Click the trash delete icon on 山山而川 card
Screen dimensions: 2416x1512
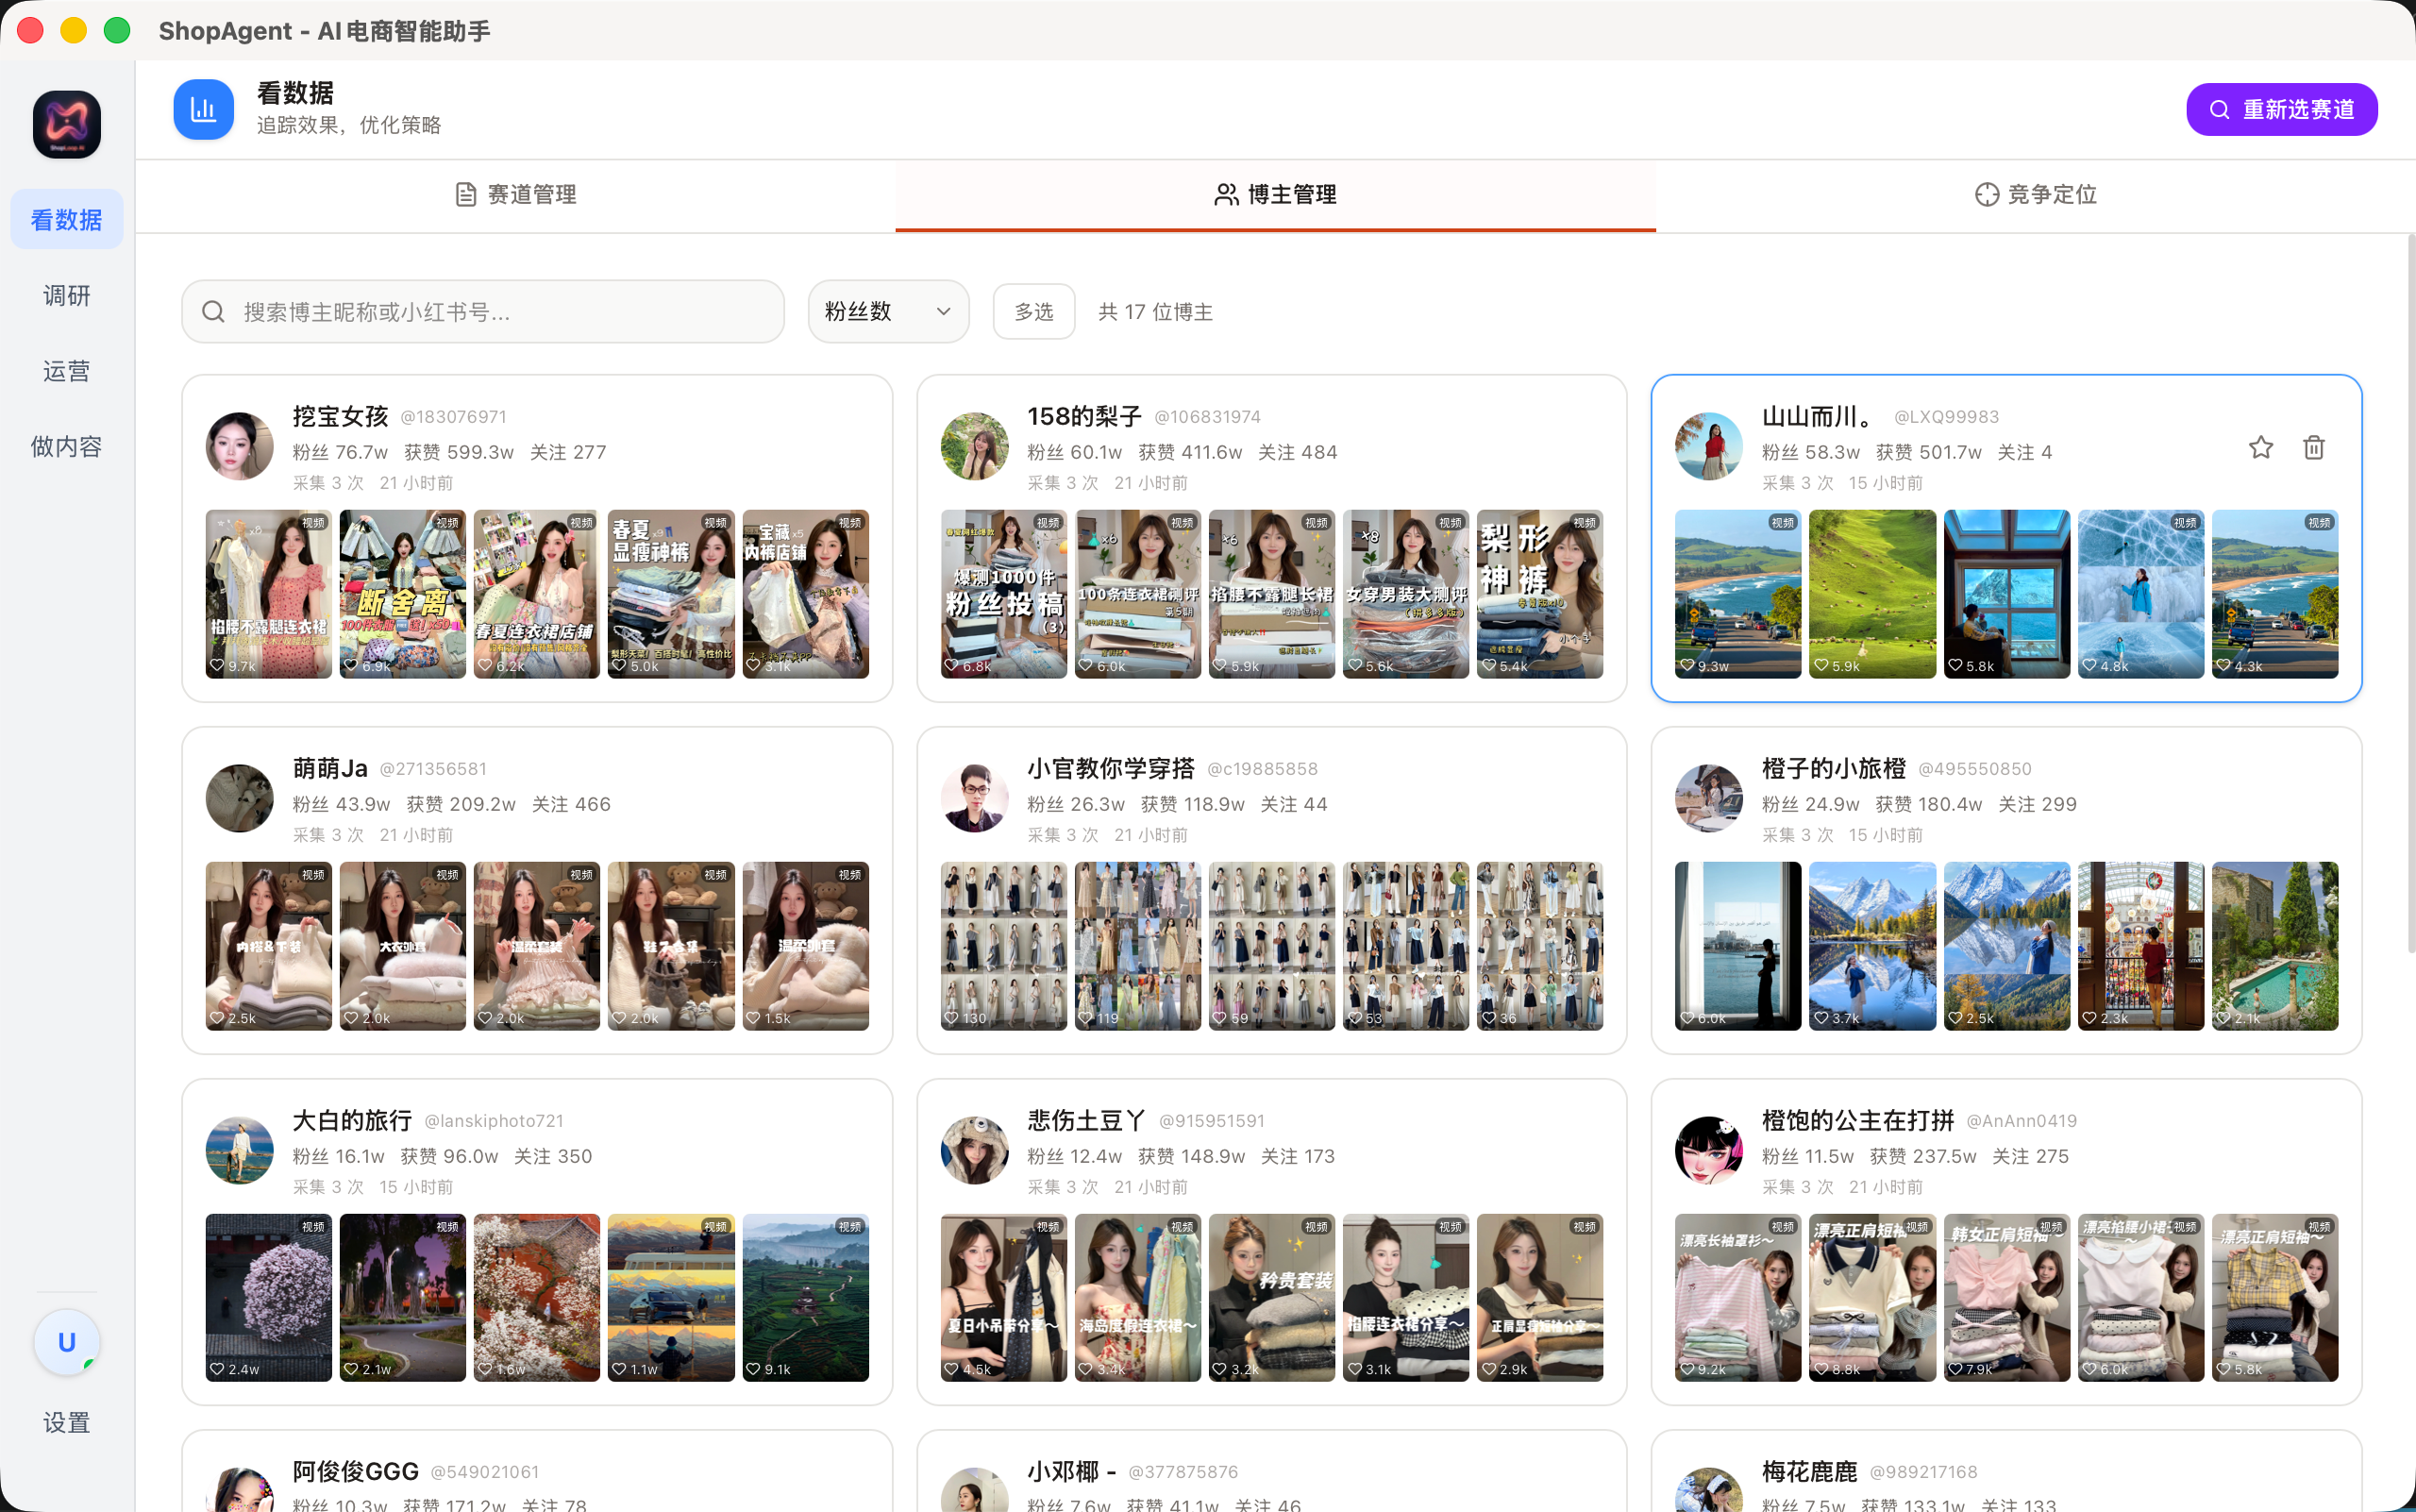coord(2313,447)
